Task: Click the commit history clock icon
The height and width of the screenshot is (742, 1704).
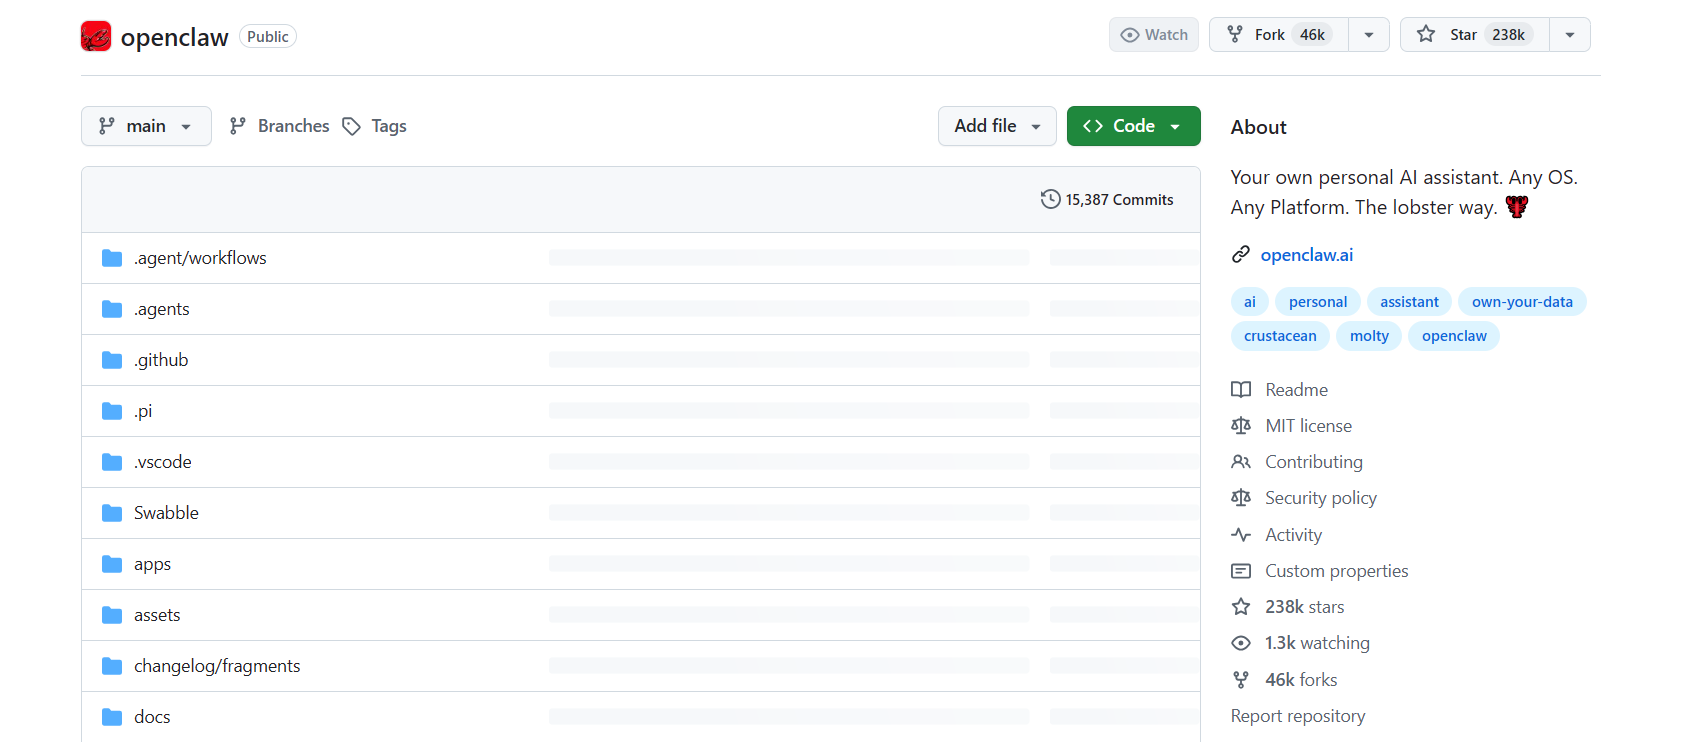Action: coord(1050,199)
